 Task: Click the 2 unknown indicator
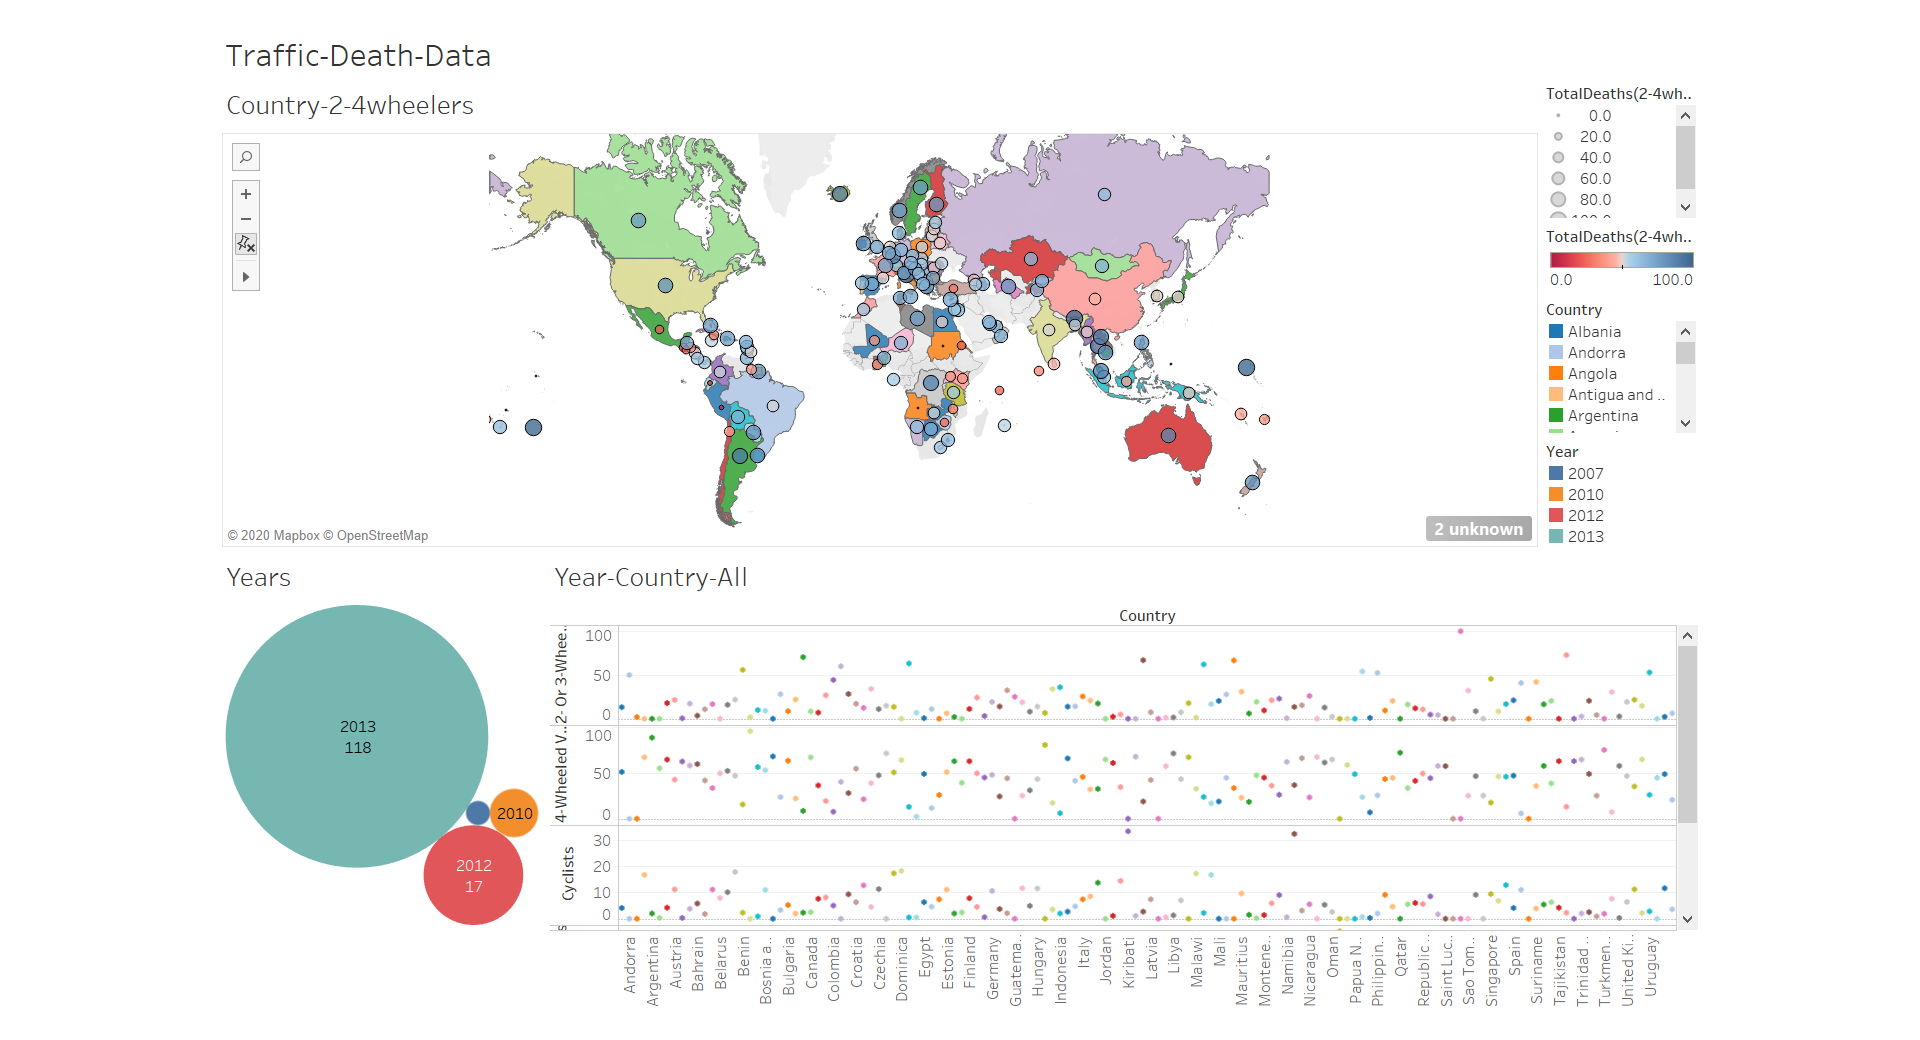(x=1478, y=529)
